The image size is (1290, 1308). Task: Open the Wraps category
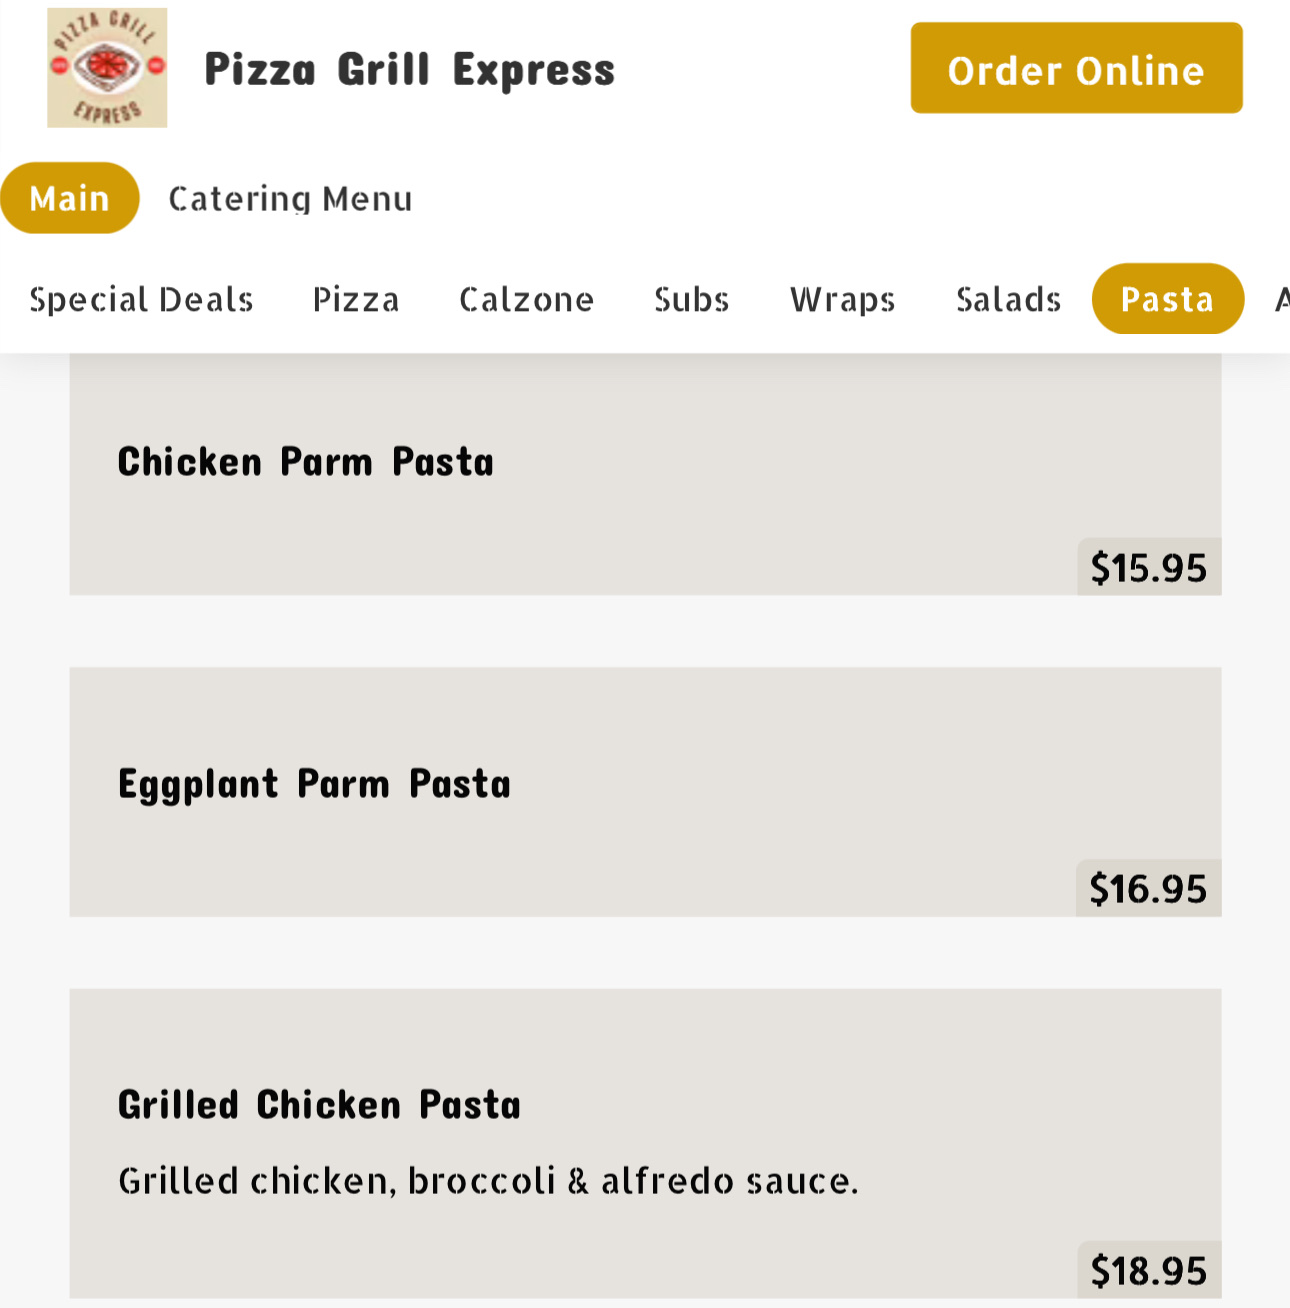[x=842, y=299]
